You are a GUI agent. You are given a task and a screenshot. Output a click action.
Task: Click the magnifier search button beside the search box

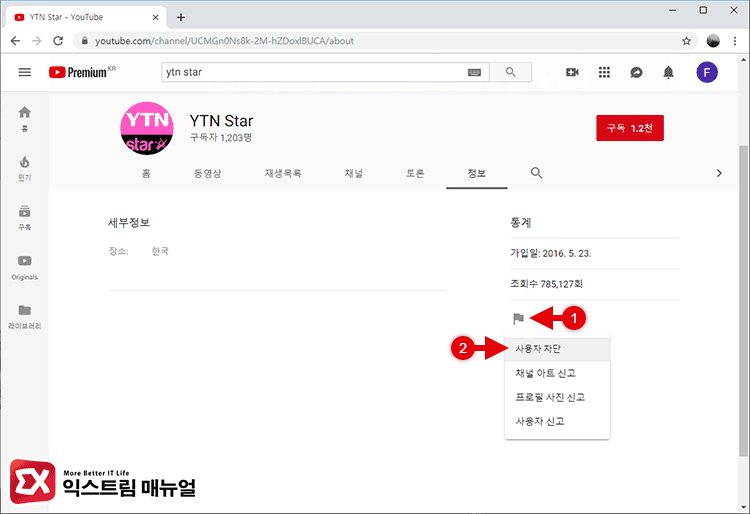(x=510, y=72)
